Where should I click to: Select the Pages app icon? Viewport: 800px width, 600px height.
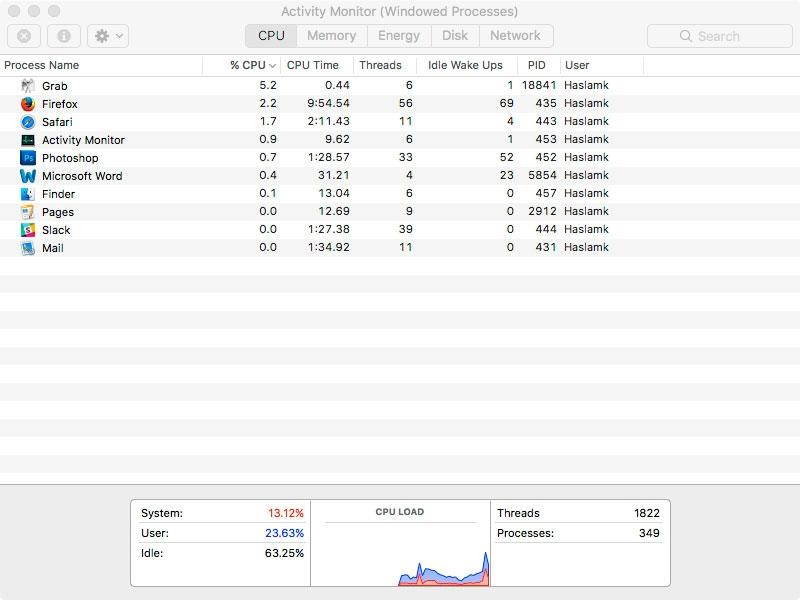(26, 212)
